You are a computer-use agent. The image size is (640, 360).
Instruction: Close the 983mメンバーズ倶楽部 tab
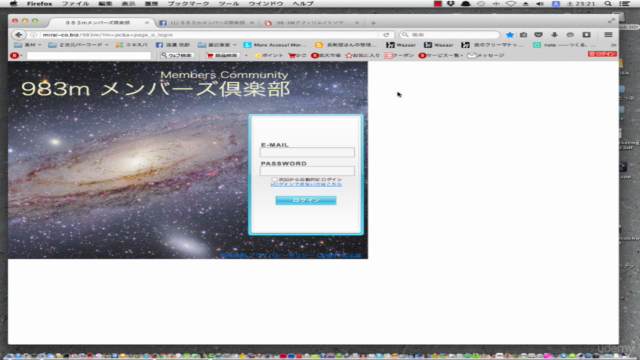coord(147,23)
